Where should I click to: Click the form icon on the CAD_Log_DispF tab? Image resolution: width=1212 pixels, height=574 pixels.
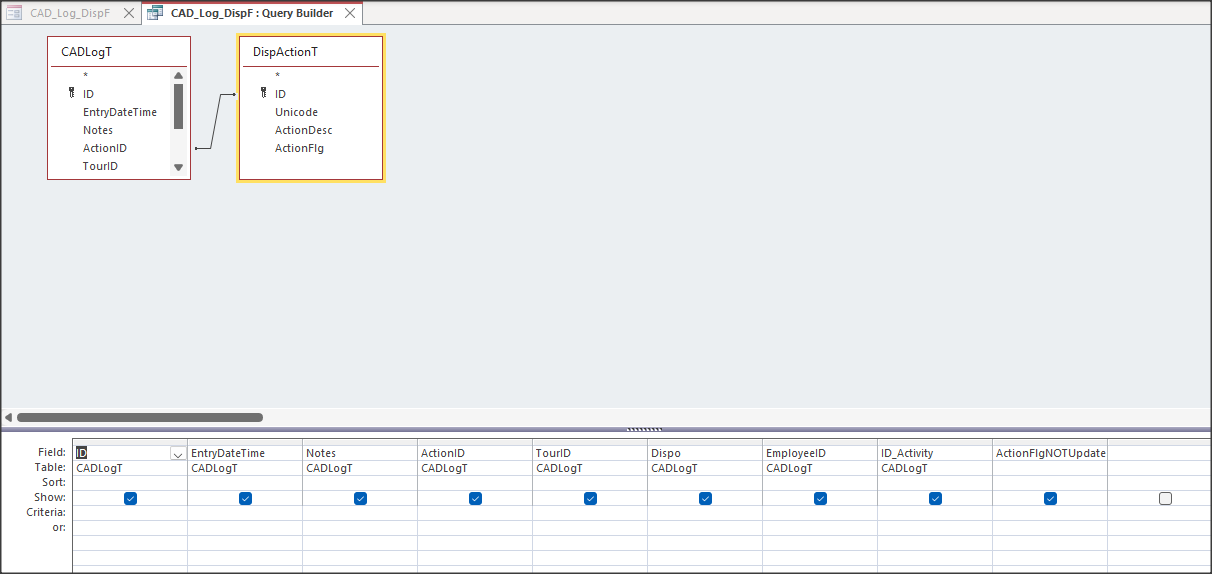15,13
